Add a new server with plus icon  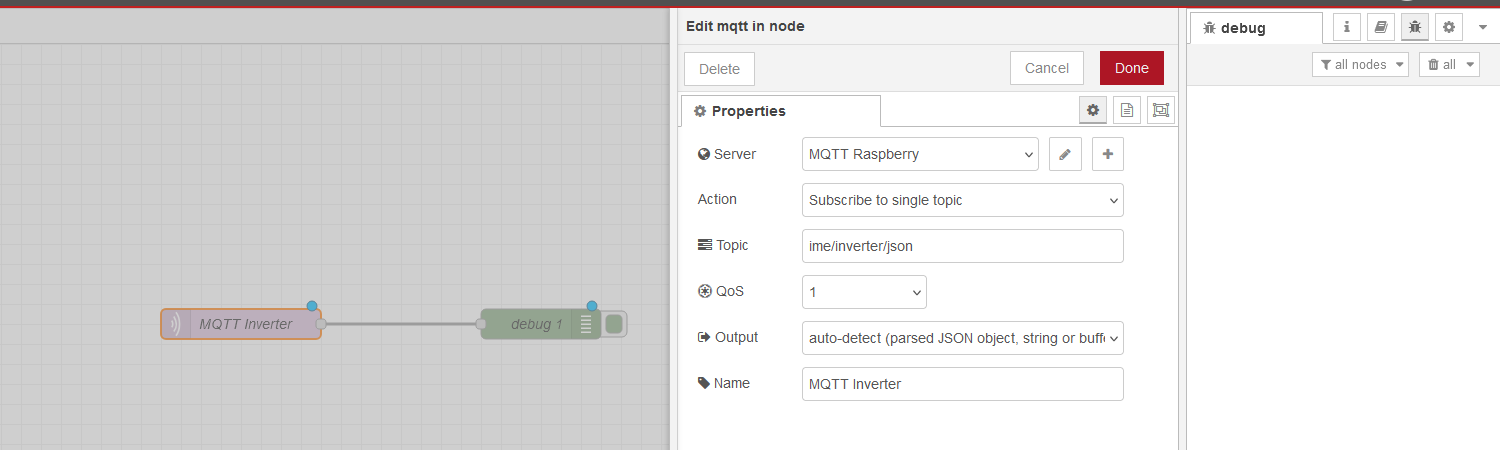click(x=1108, y=154)
